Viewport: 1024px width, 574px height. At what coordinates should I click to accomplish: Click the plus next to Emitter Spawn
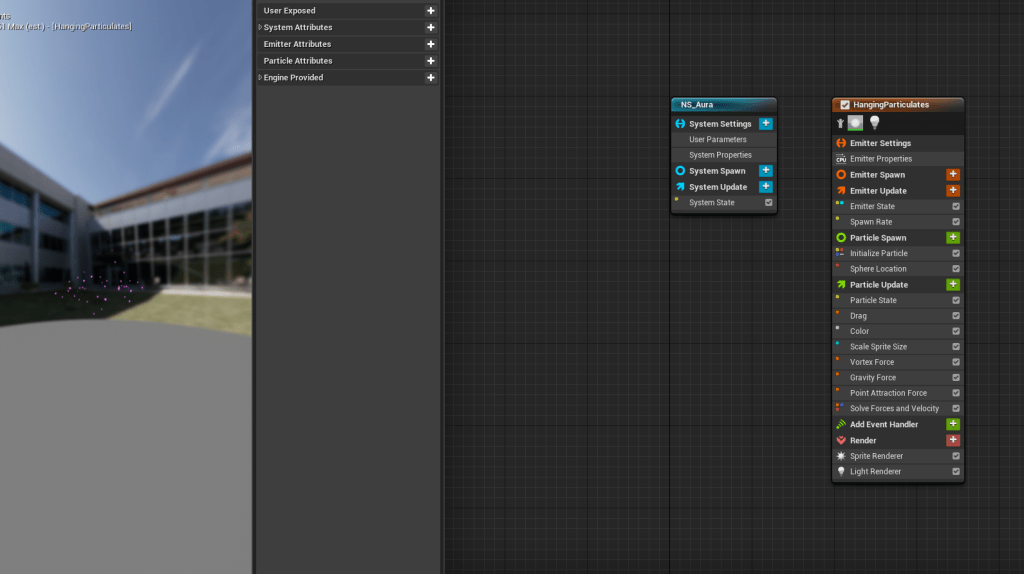click(952, 175)
